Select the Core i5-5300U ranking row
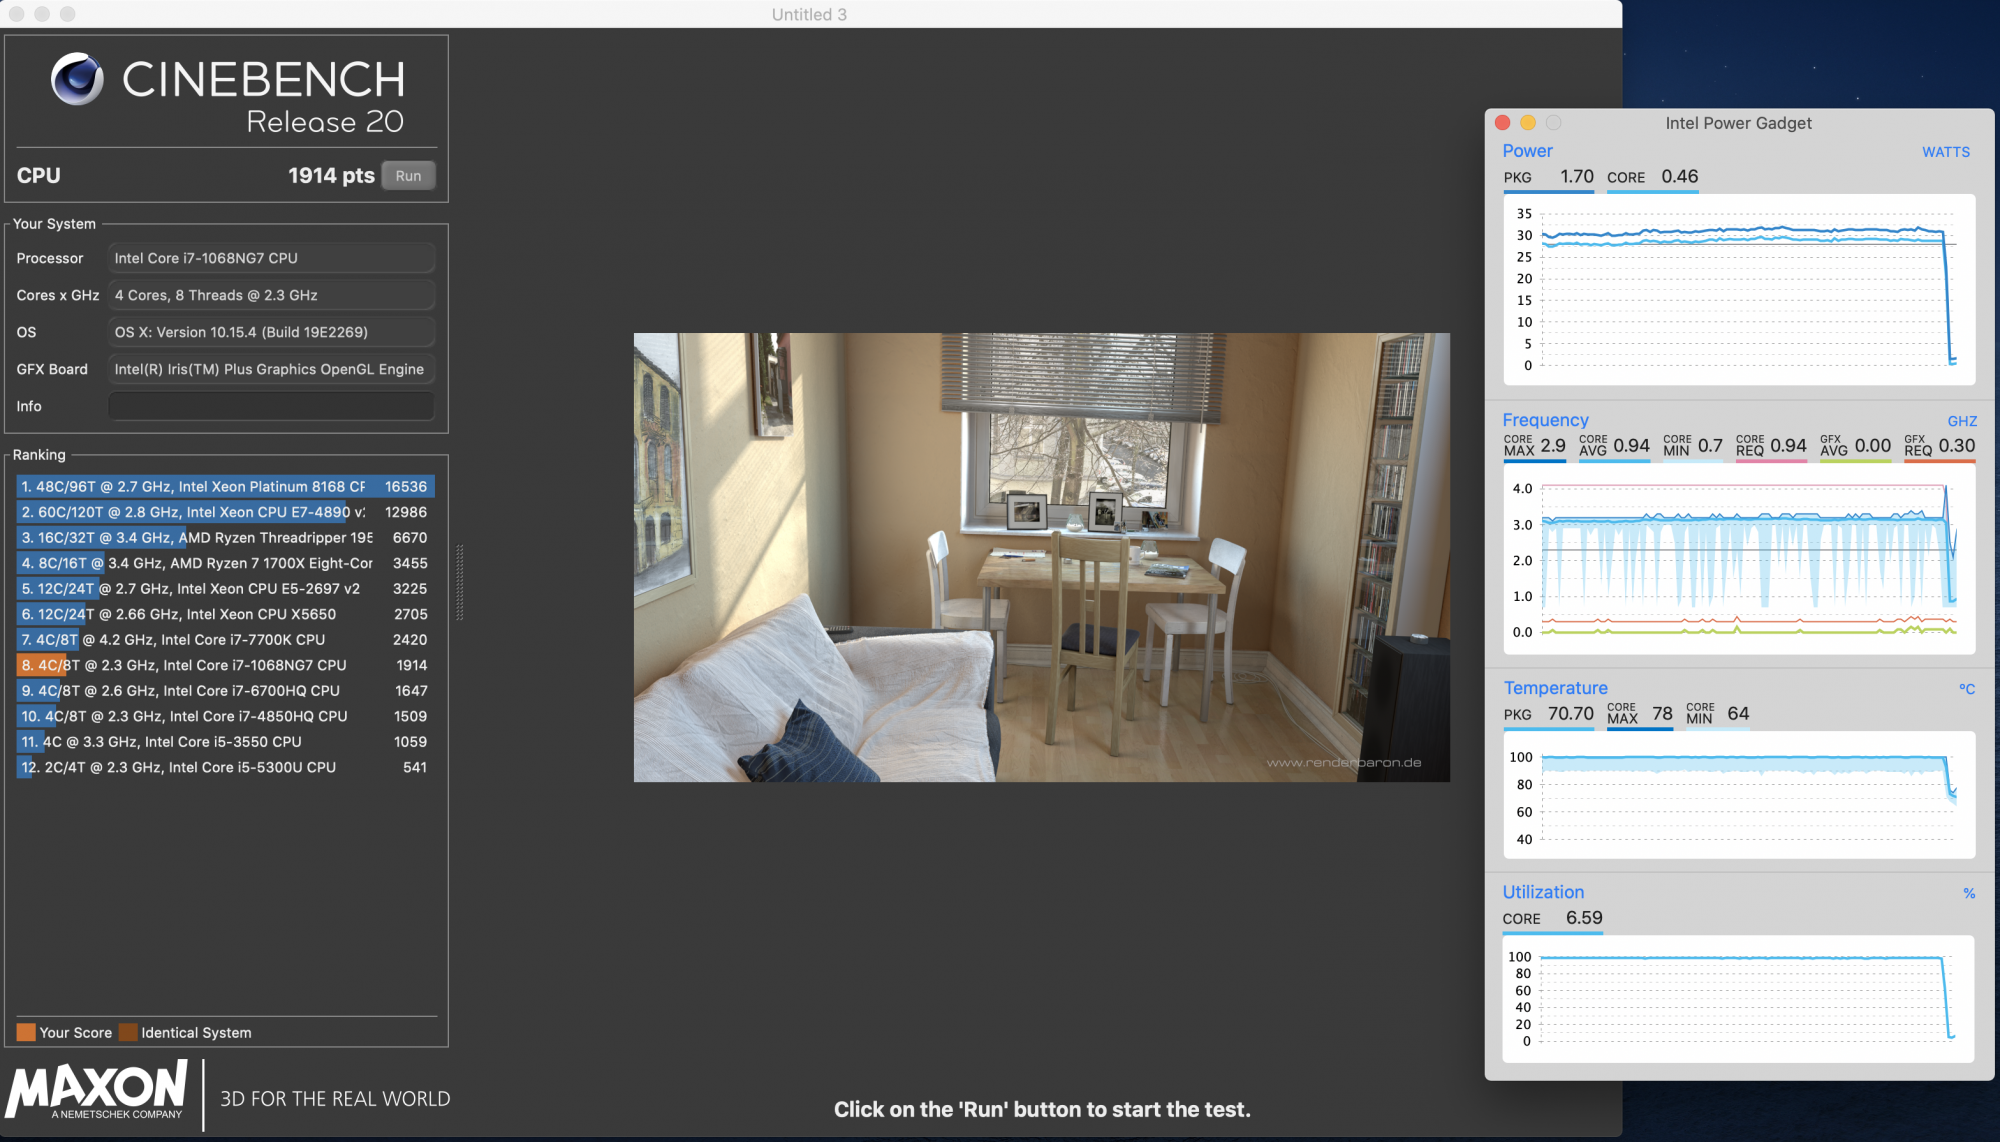Image resolution: width=2000 pixels, height=1142 pixels. coord(225,767)
